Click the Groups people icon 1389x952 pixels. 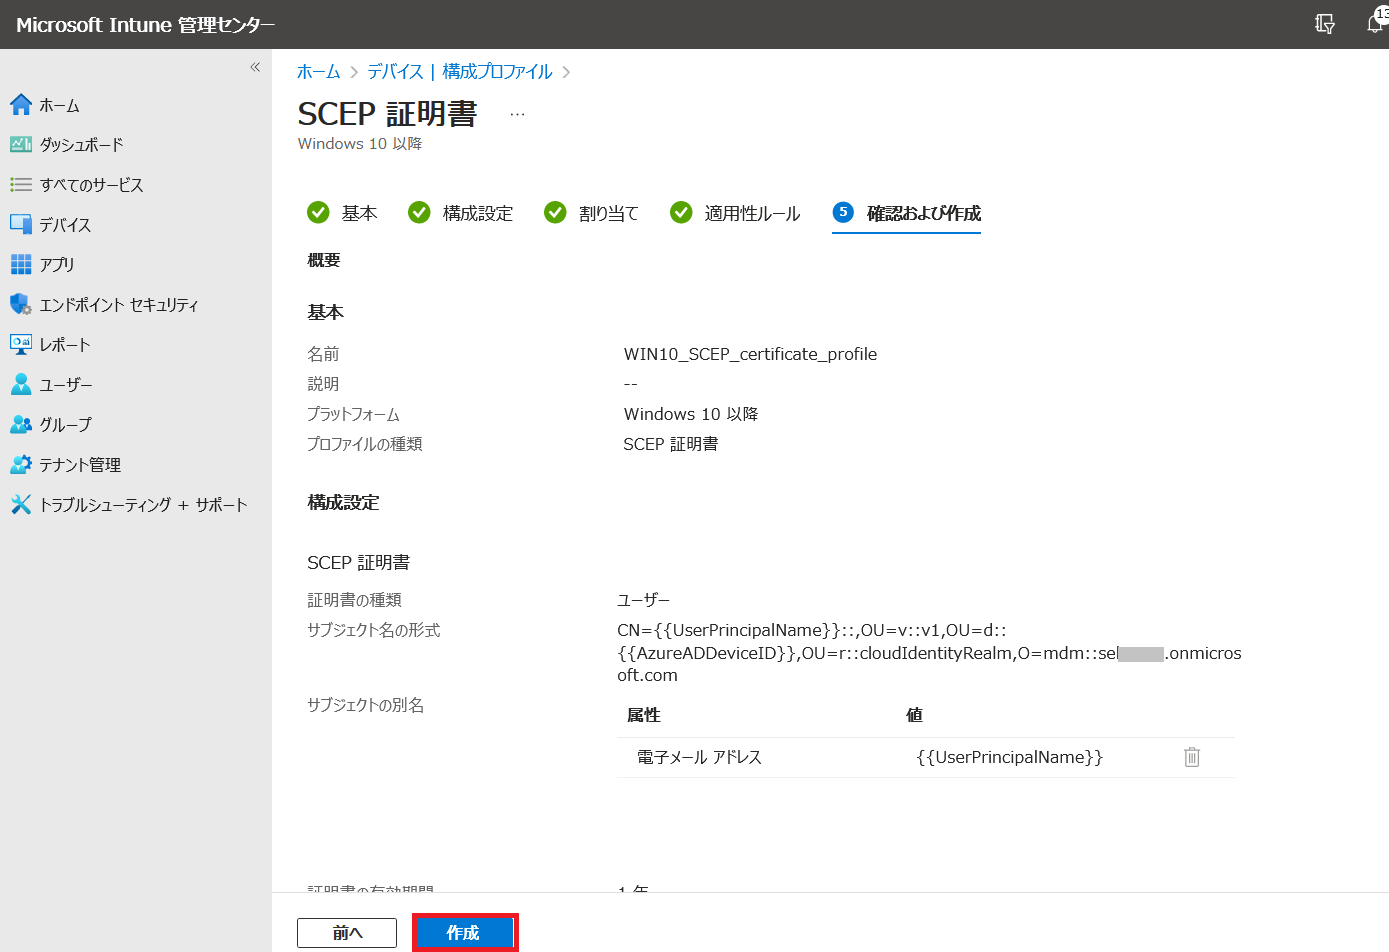click(21, 424)
